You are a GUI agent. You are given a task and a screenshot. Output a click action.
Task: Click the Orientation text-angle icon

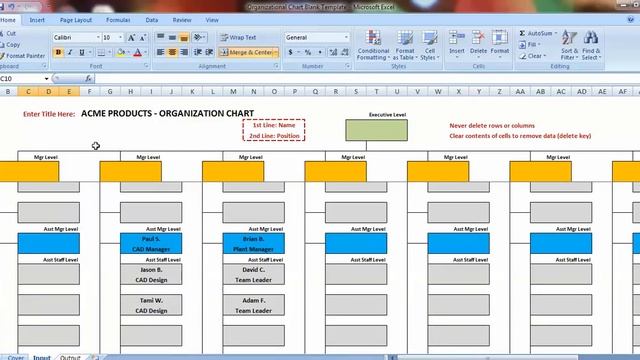coord(198,38)
